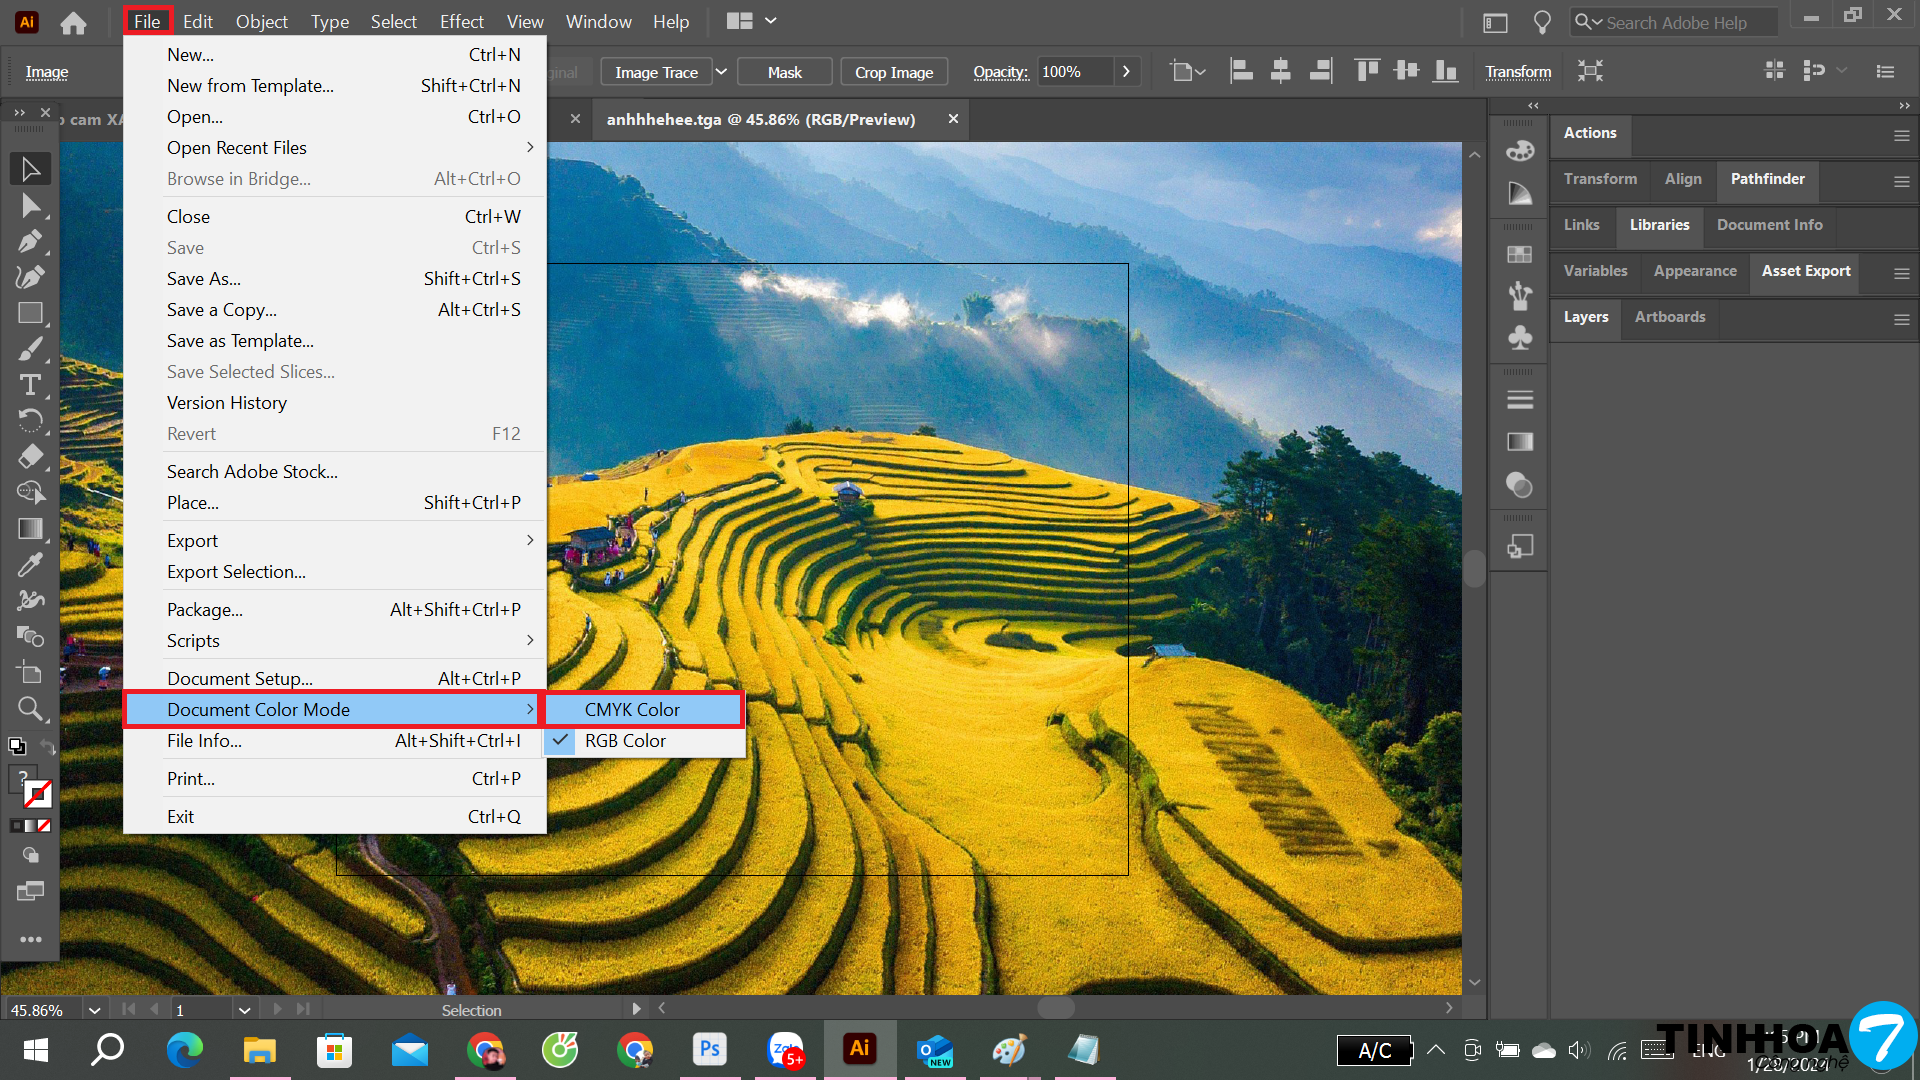Click the Fill None color swatch
Screen dimensions: 1920x1080
tap(43, 826)
